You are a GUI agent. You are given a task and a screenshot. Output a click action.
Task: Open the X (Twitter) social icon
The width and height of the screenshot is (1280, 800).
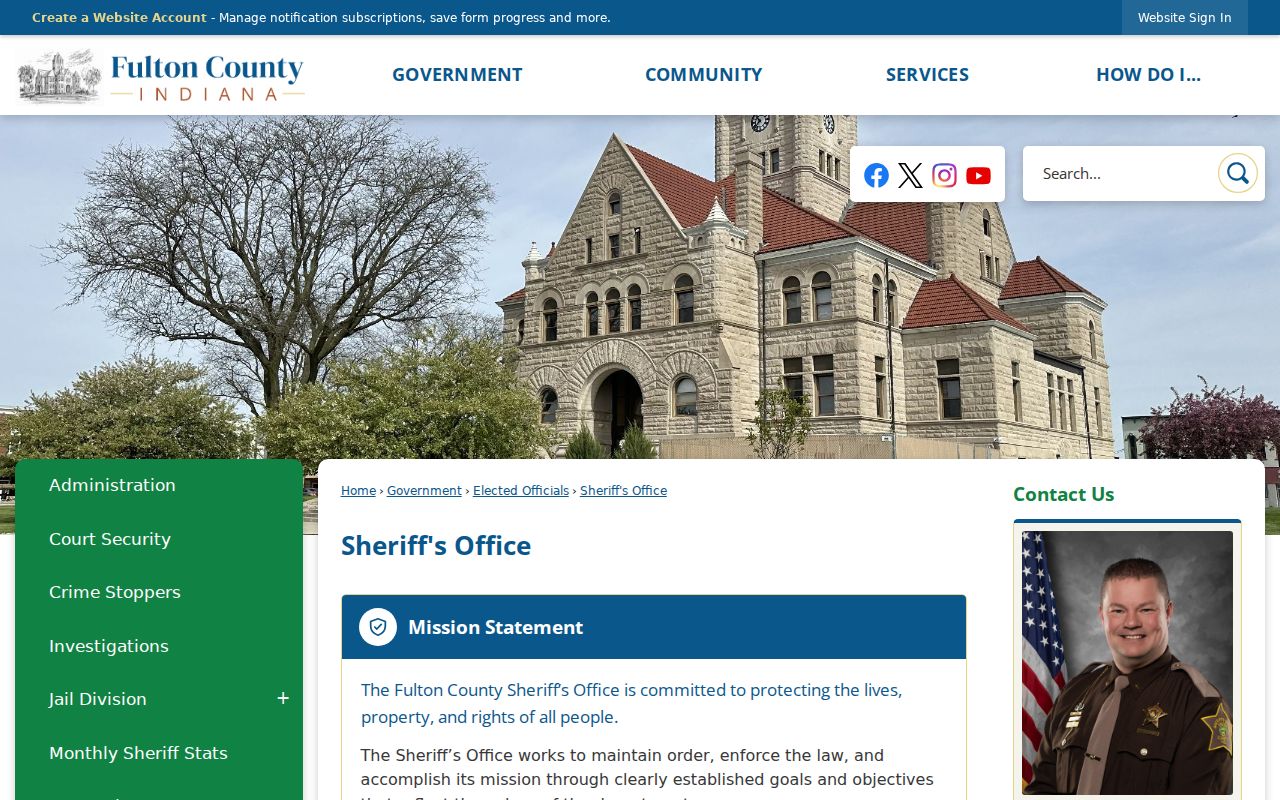pos(910,175)
